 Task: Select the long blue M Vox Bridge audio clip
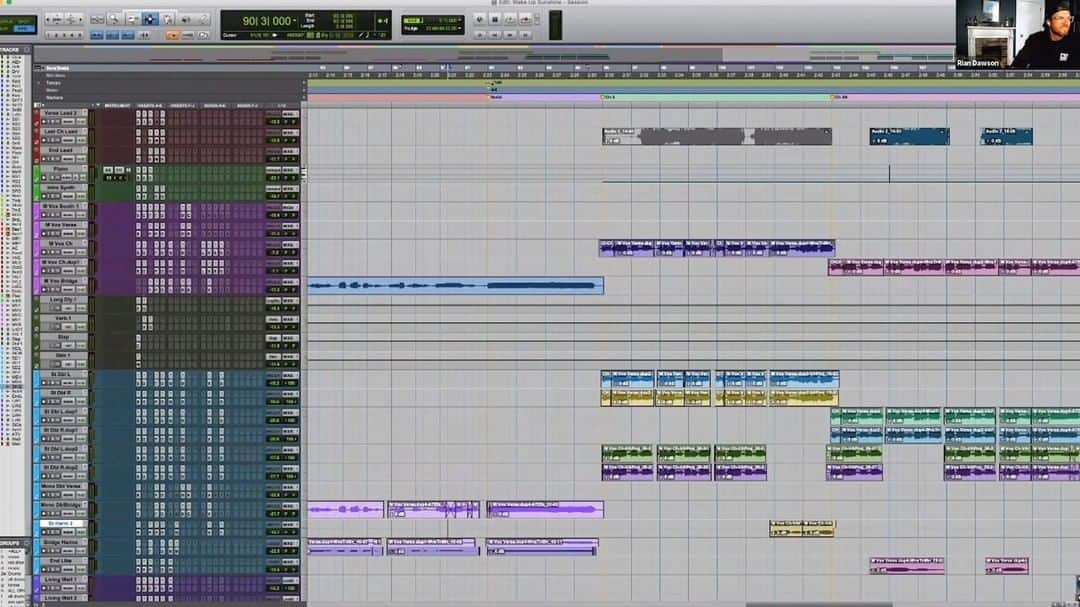(x=455, y=285)
